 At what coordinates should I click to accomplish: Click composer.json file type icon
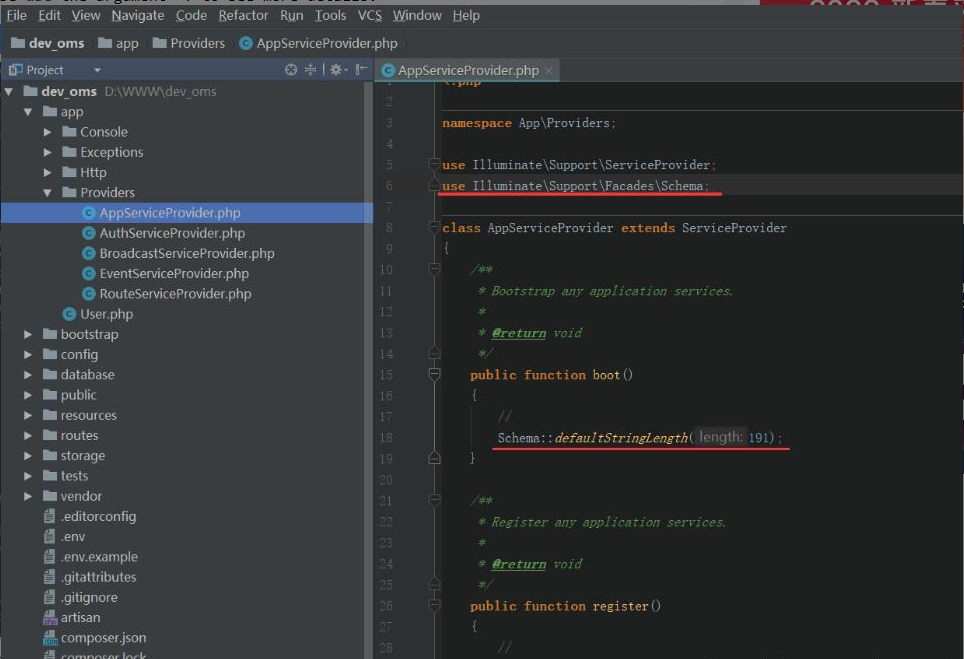[x=50, y=638]
